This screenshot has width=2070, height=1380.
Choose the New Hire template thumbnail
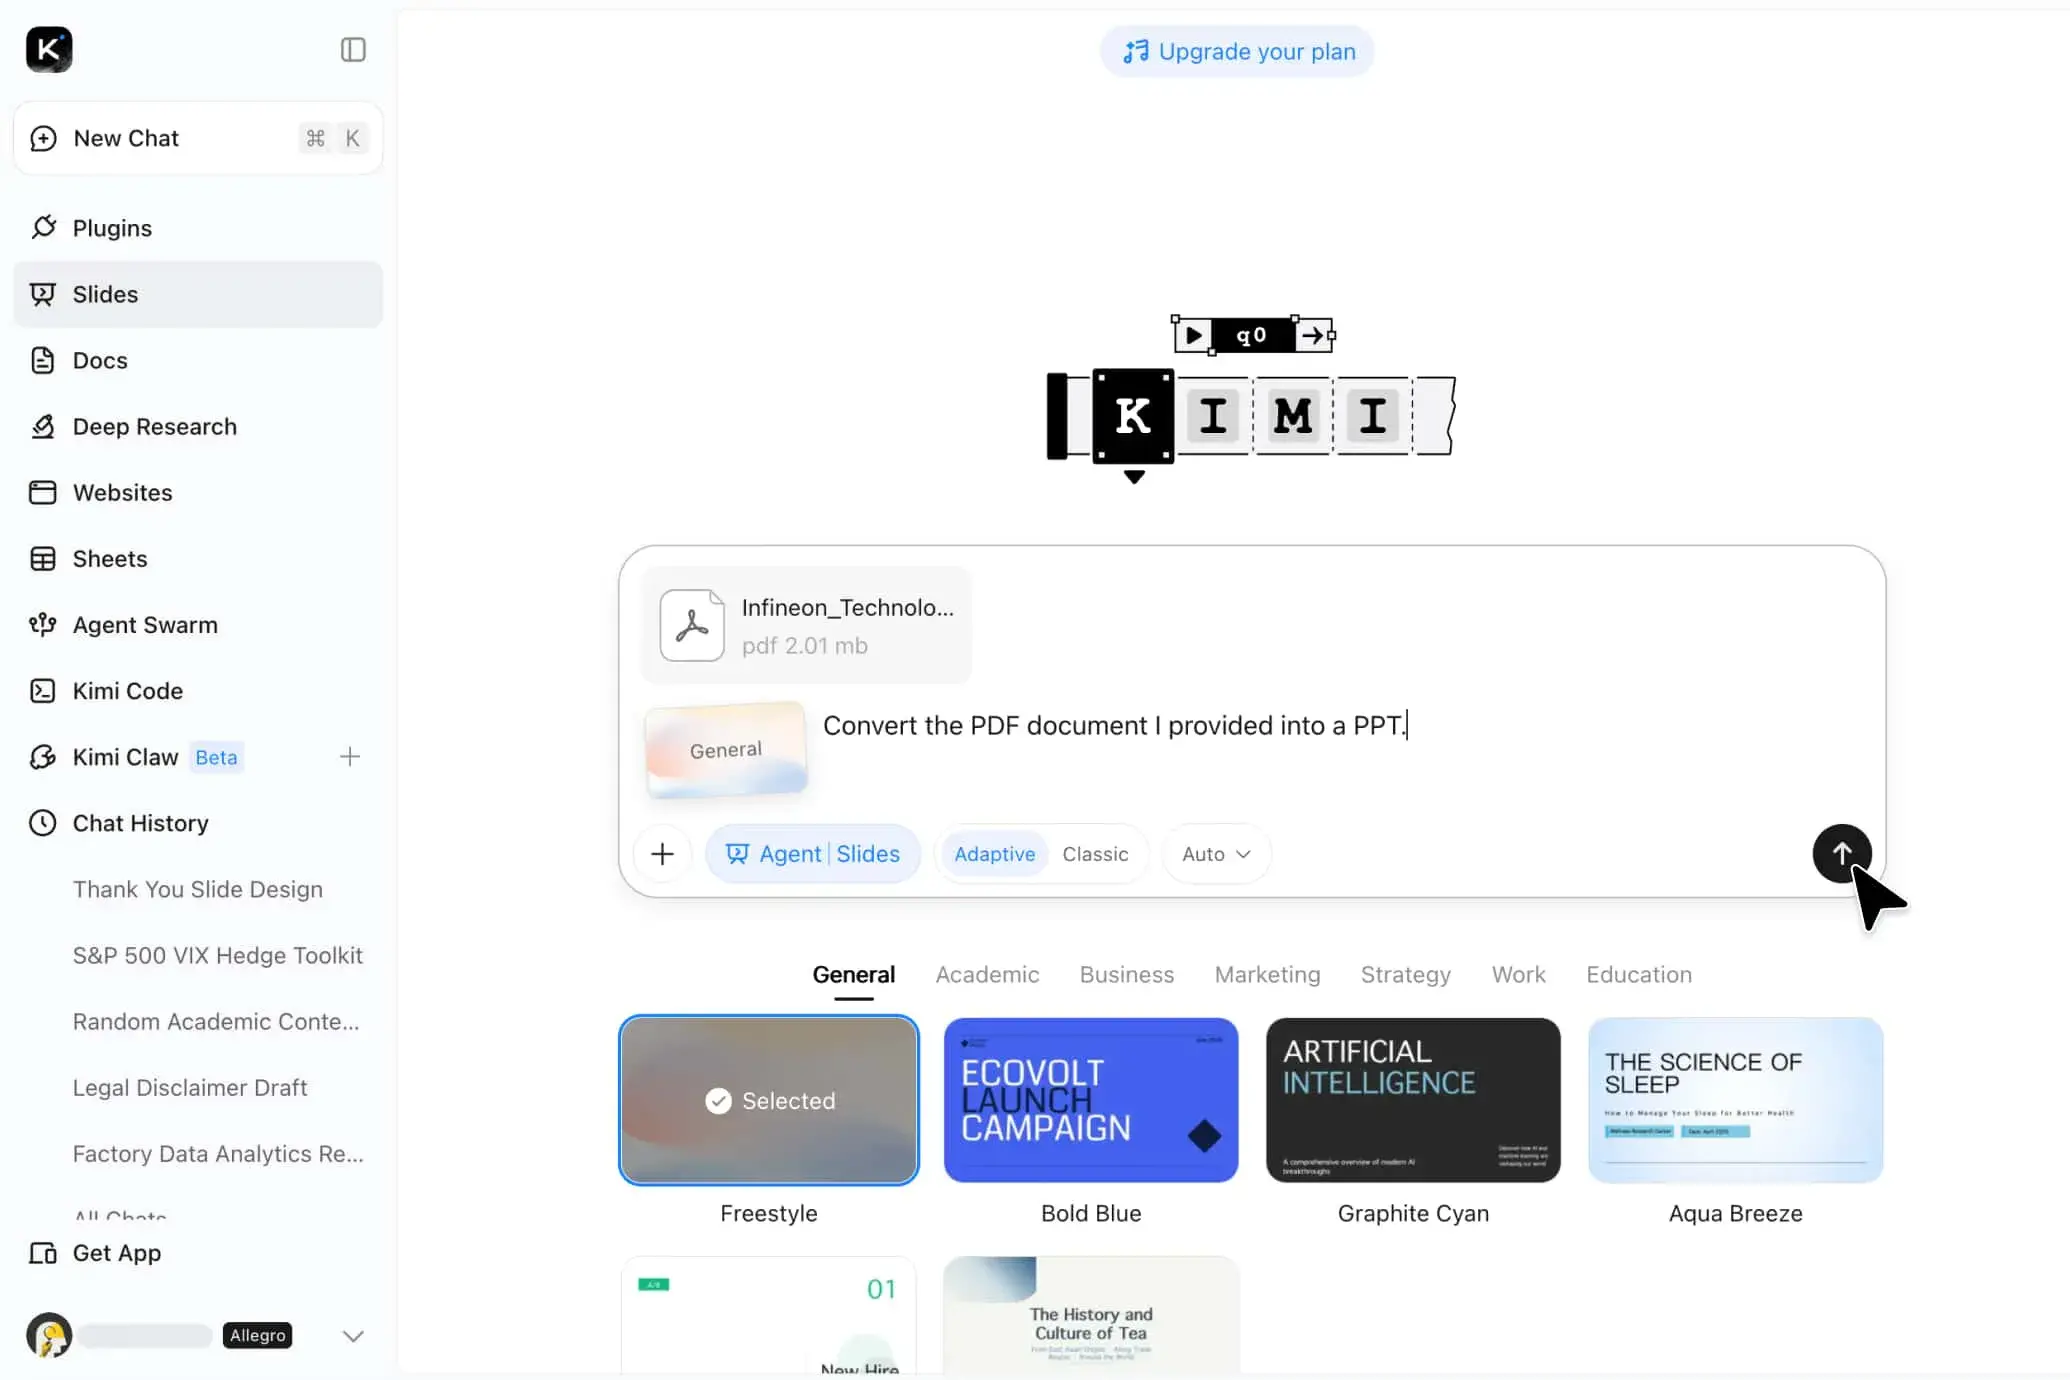coord(768,1315)
